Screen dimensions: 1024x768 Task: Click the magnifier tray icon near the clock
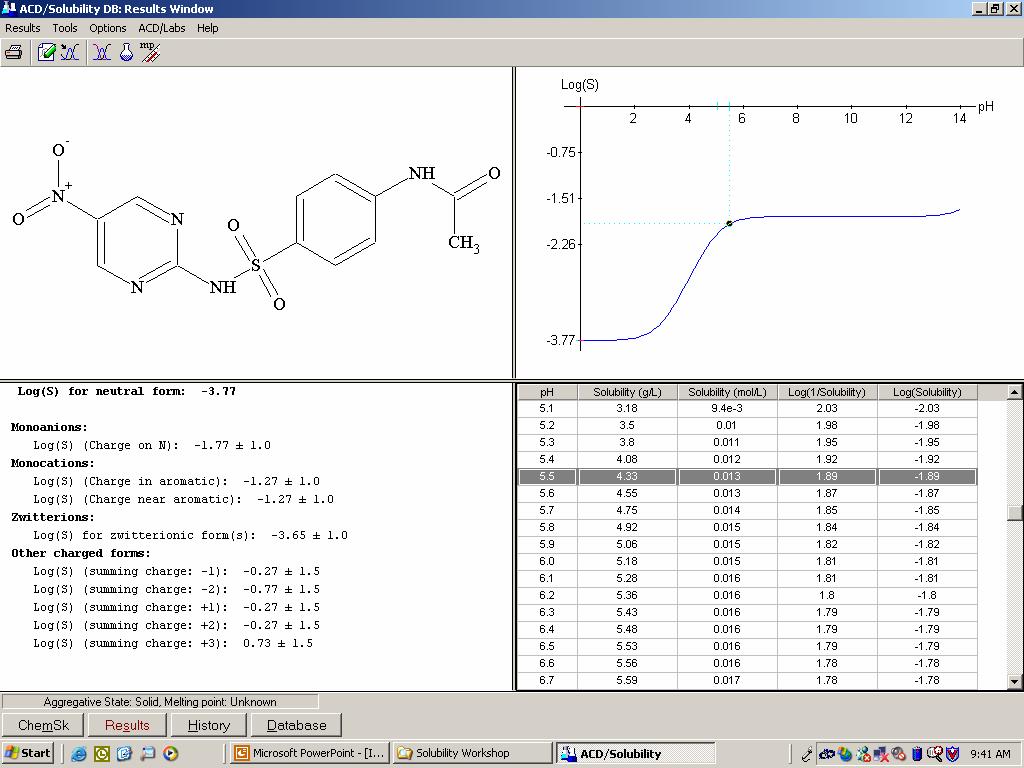(935, 754)
